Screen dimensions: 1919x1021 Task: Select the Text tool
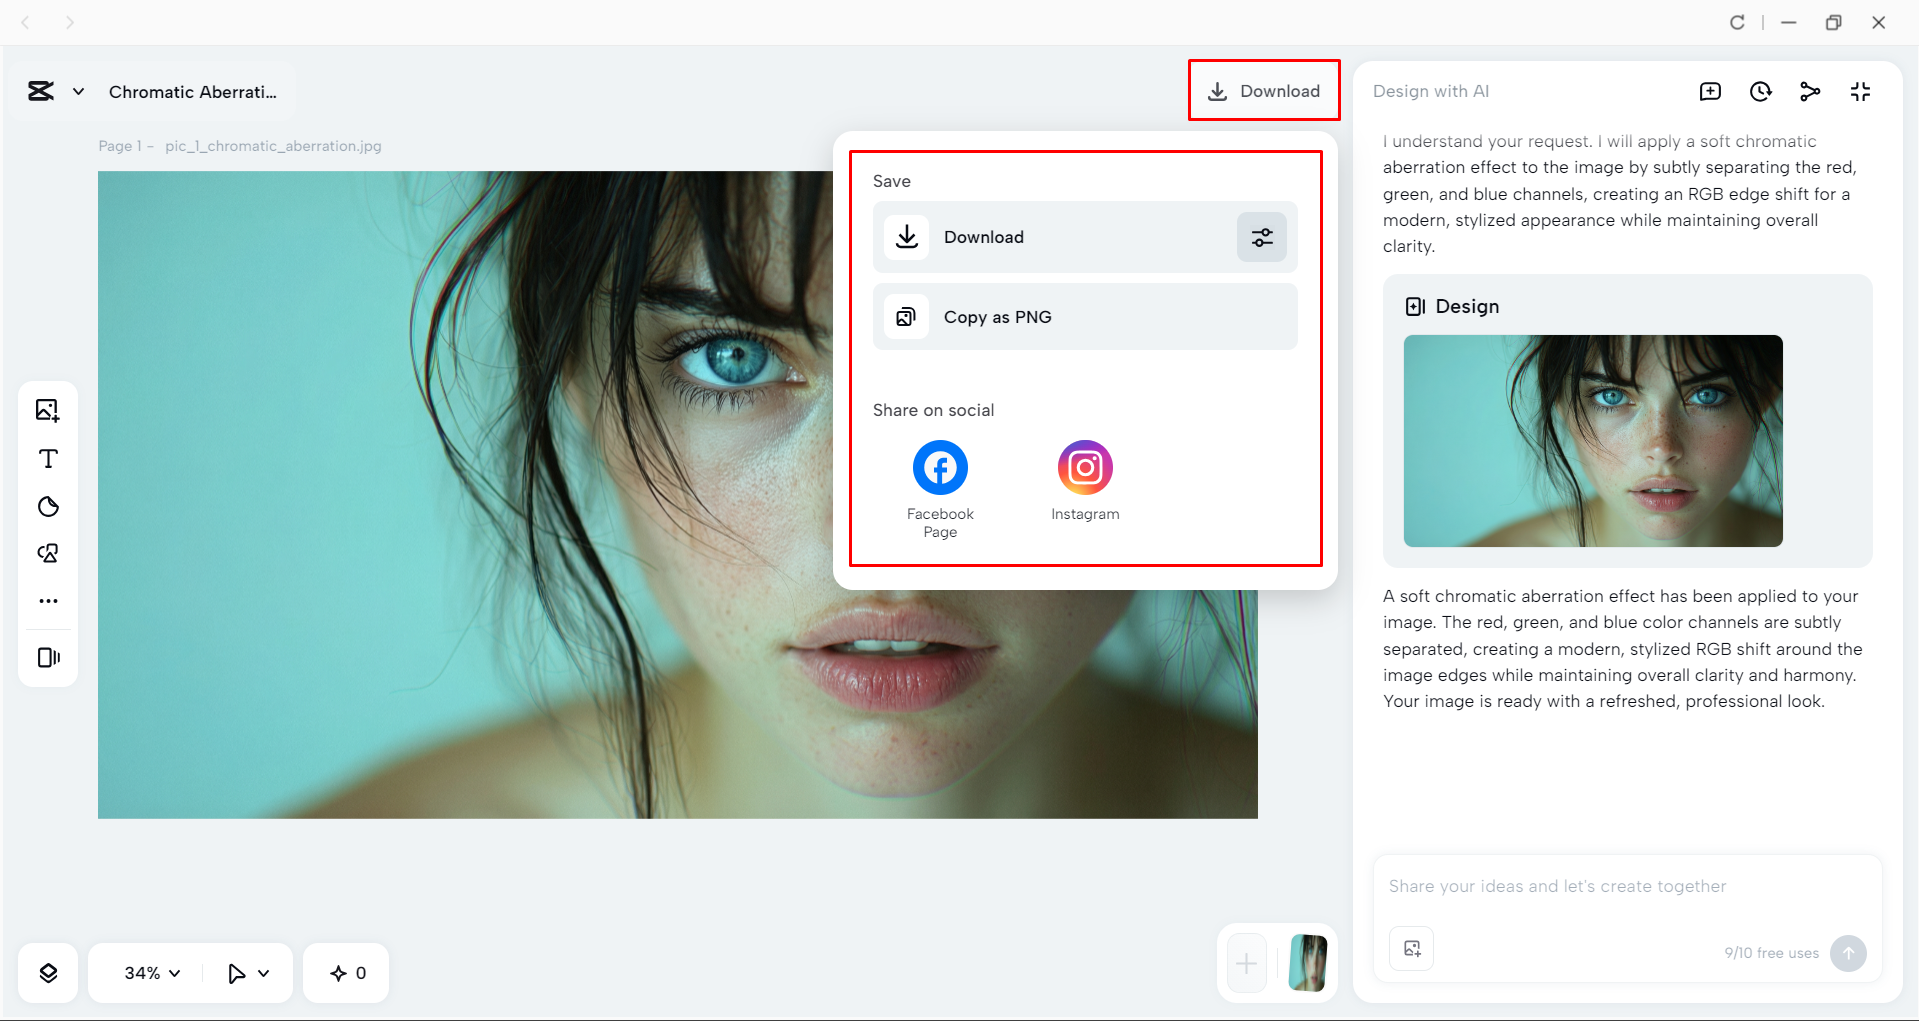(48, 459)
